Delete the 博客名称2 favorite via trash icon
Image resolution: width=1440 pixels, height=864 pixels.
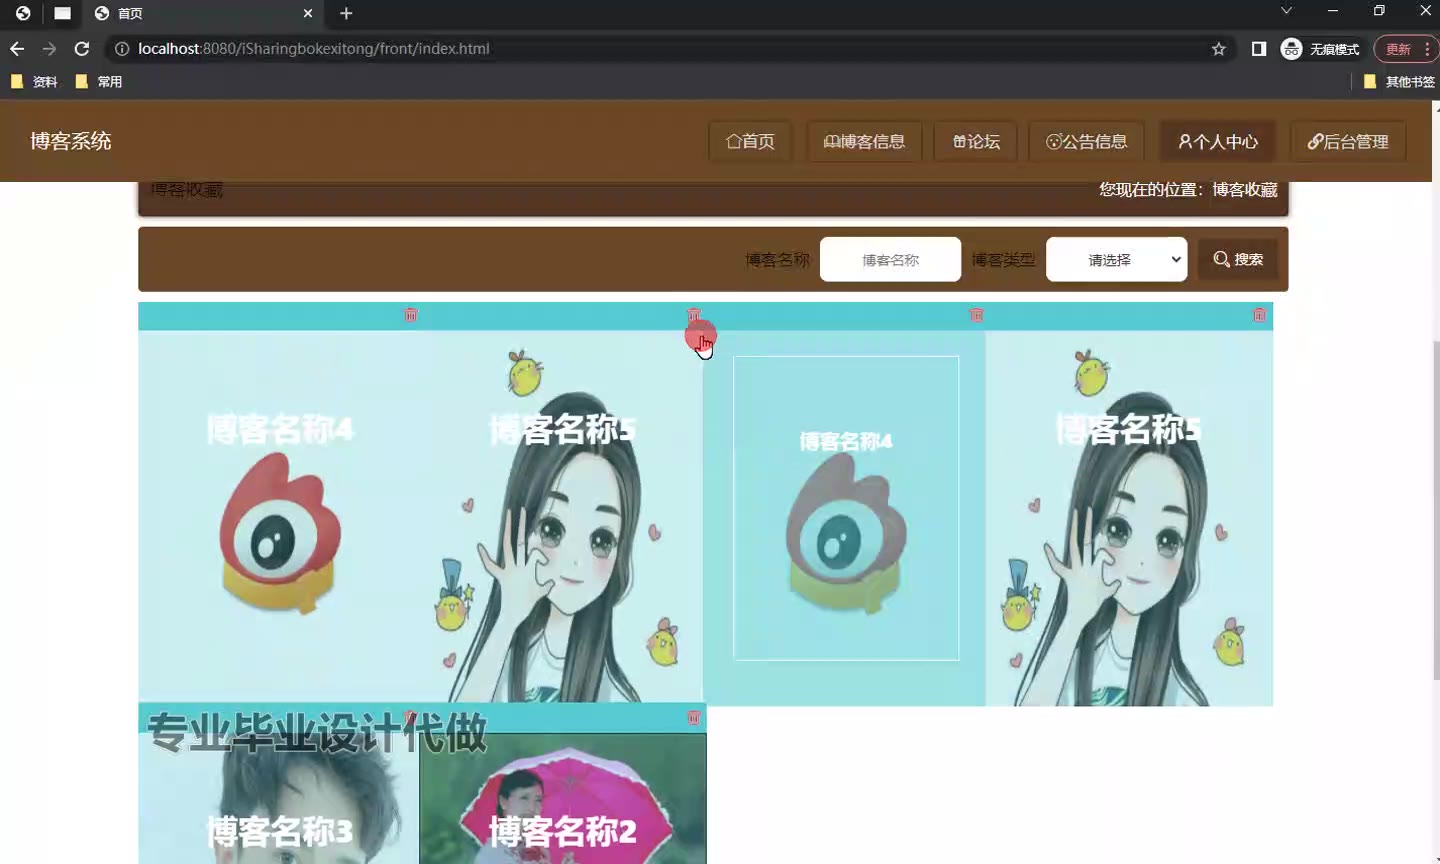[x=694, y=718]
